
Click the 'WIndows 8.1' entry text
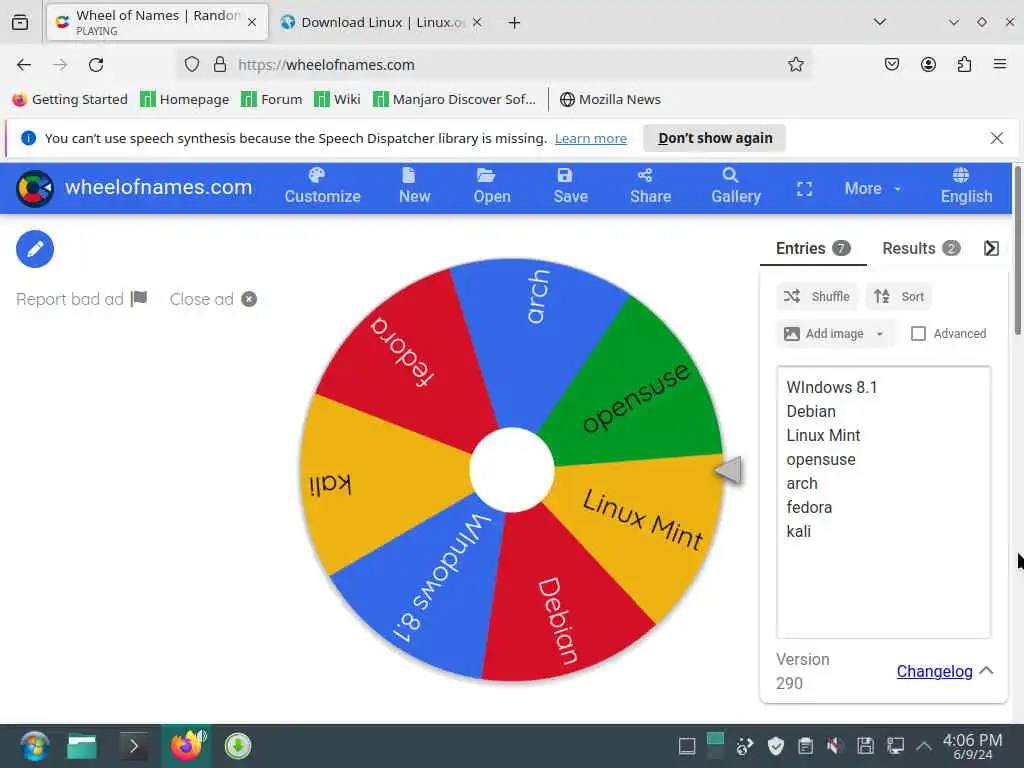pos(831,387)
